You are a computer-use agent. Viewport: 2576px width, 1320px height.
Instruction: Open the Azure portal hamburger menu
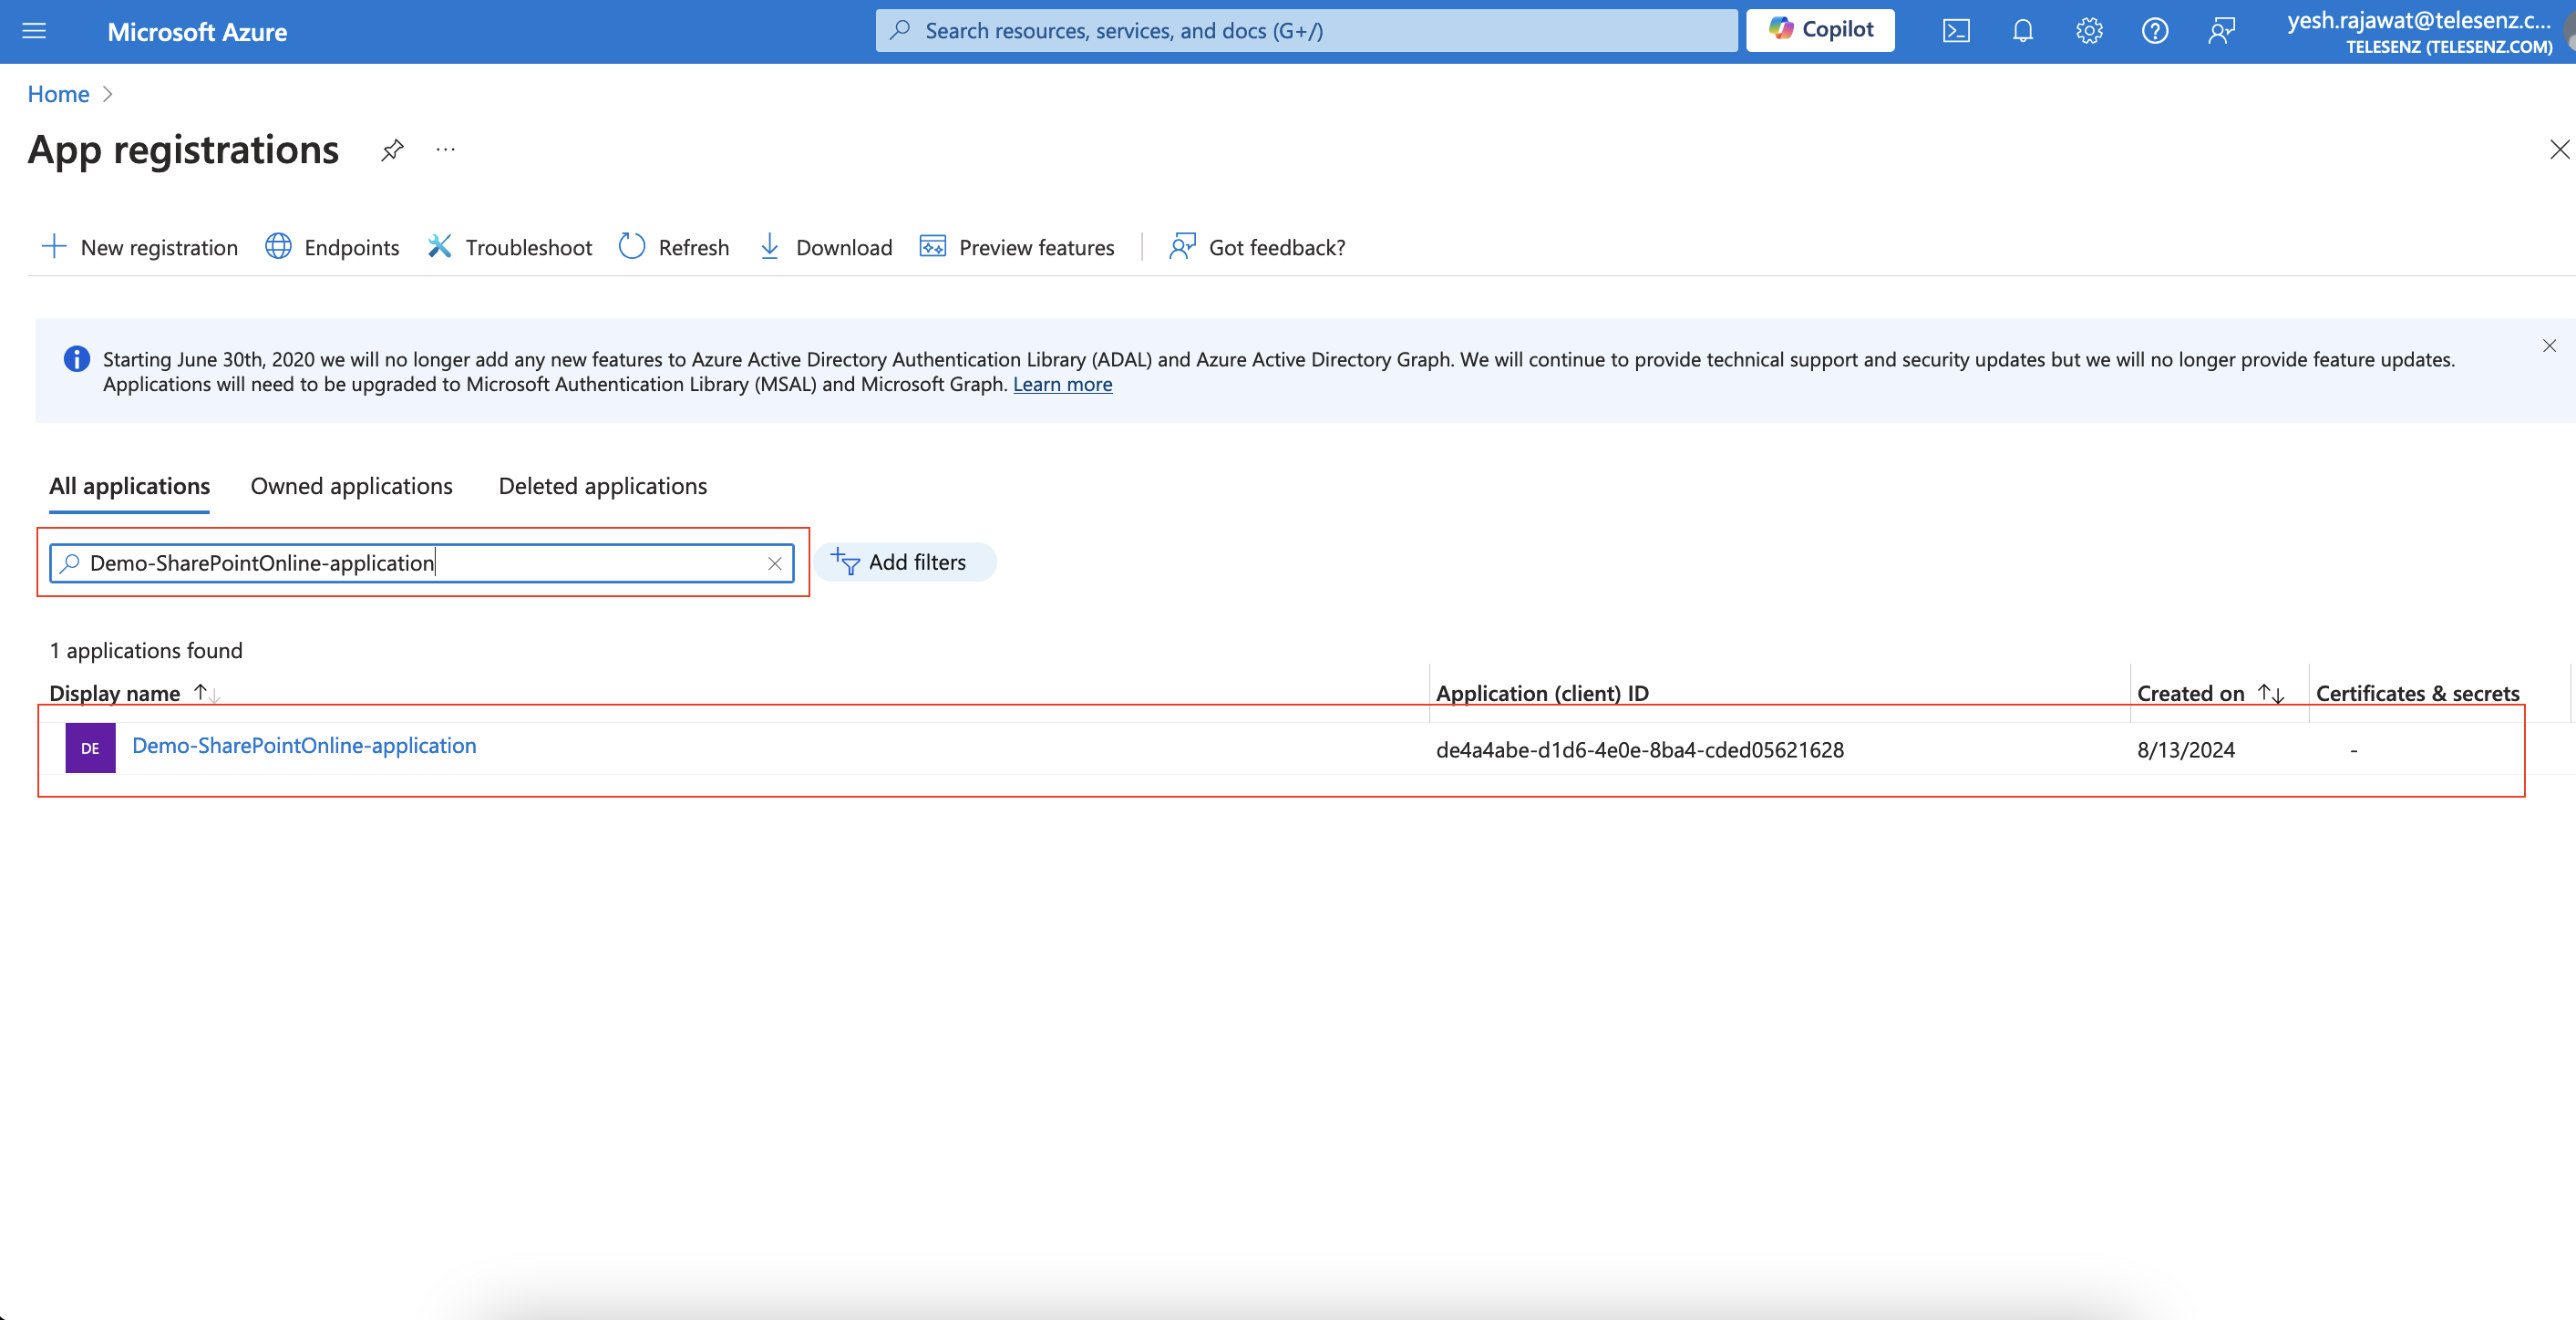click(x=35, y=31)
